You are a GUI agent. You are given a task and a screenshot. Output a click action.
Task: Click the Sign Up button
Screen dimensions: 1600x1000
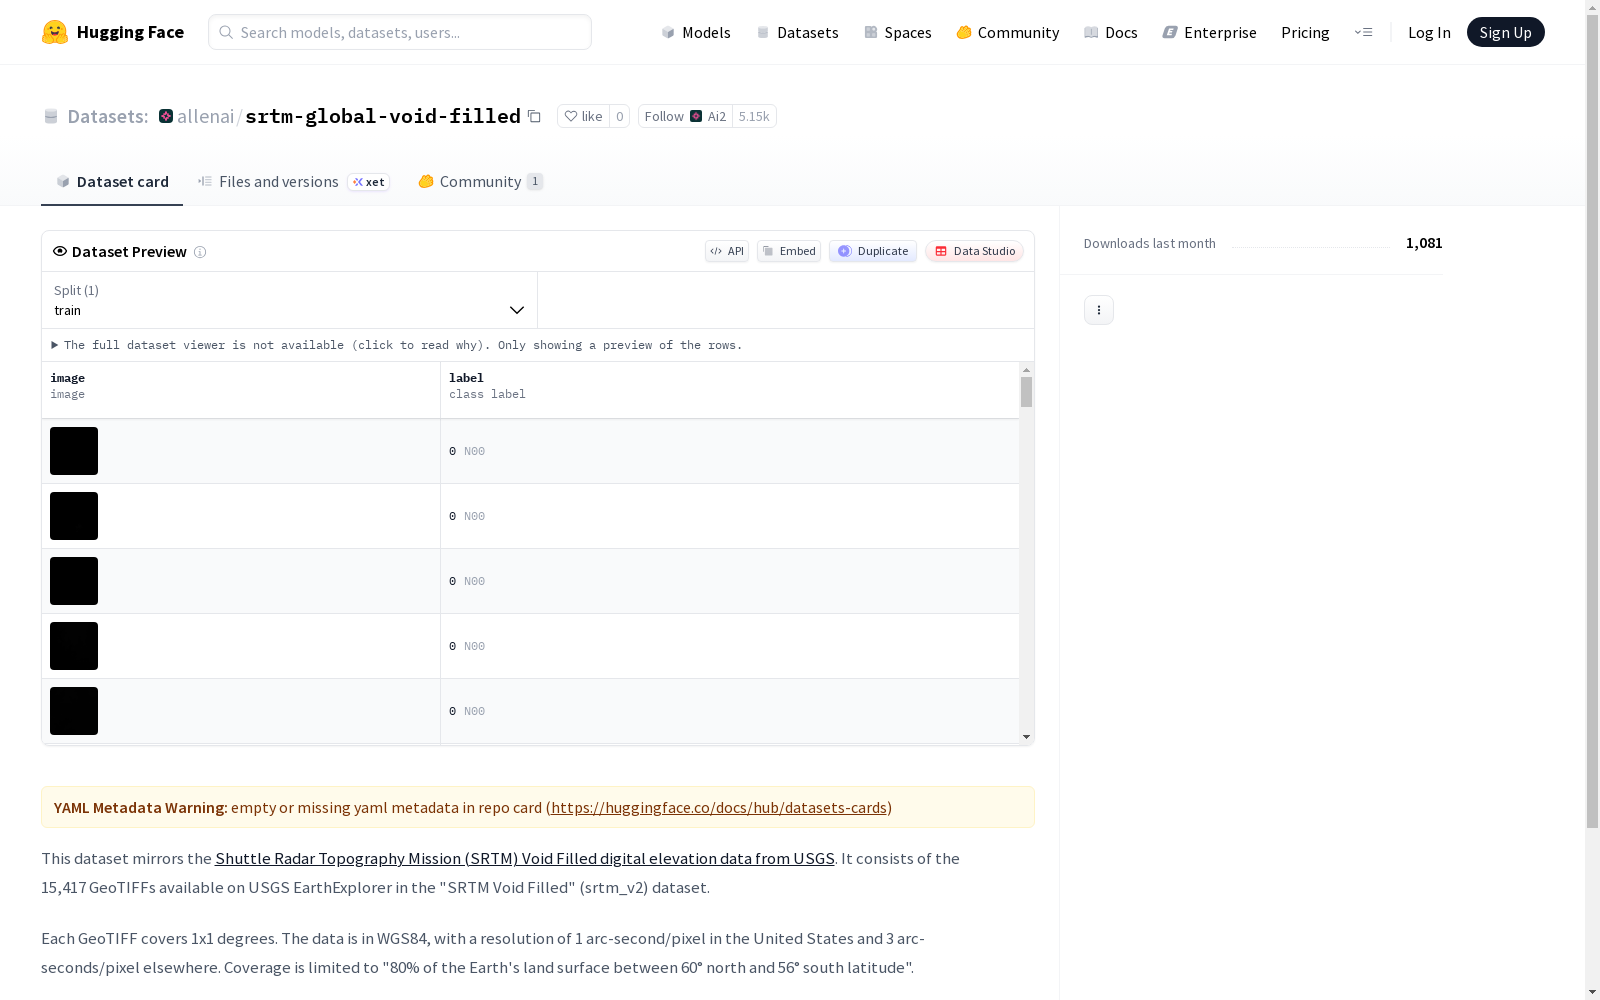tap(1505, 32)
